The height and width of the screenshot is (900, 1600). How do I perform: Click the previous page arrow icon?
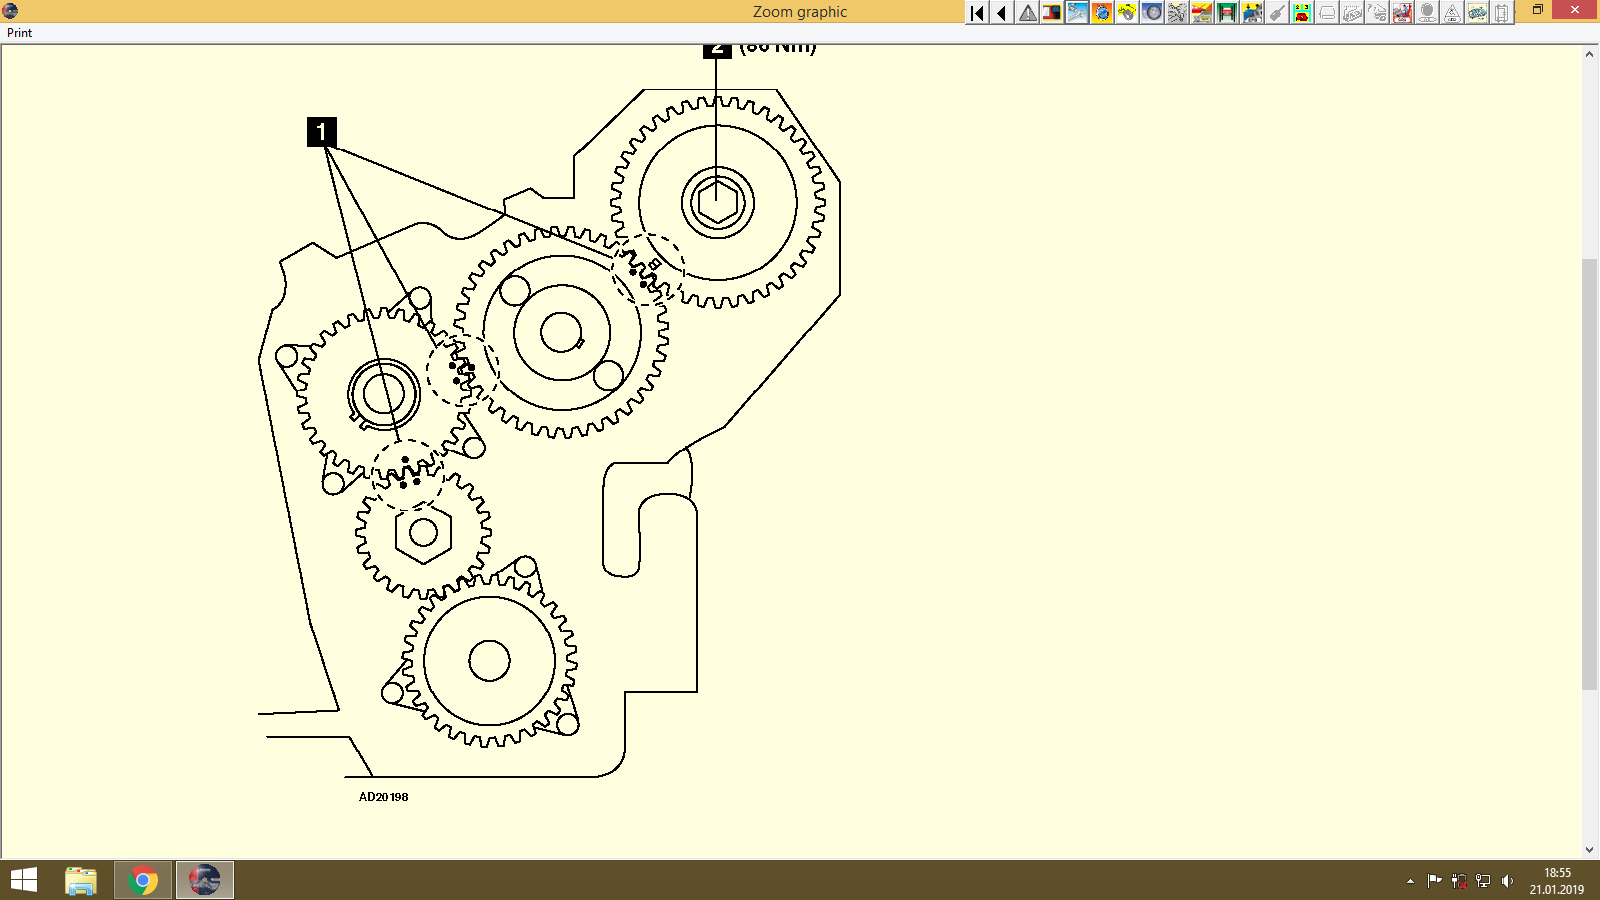[x=1000, y=13]
